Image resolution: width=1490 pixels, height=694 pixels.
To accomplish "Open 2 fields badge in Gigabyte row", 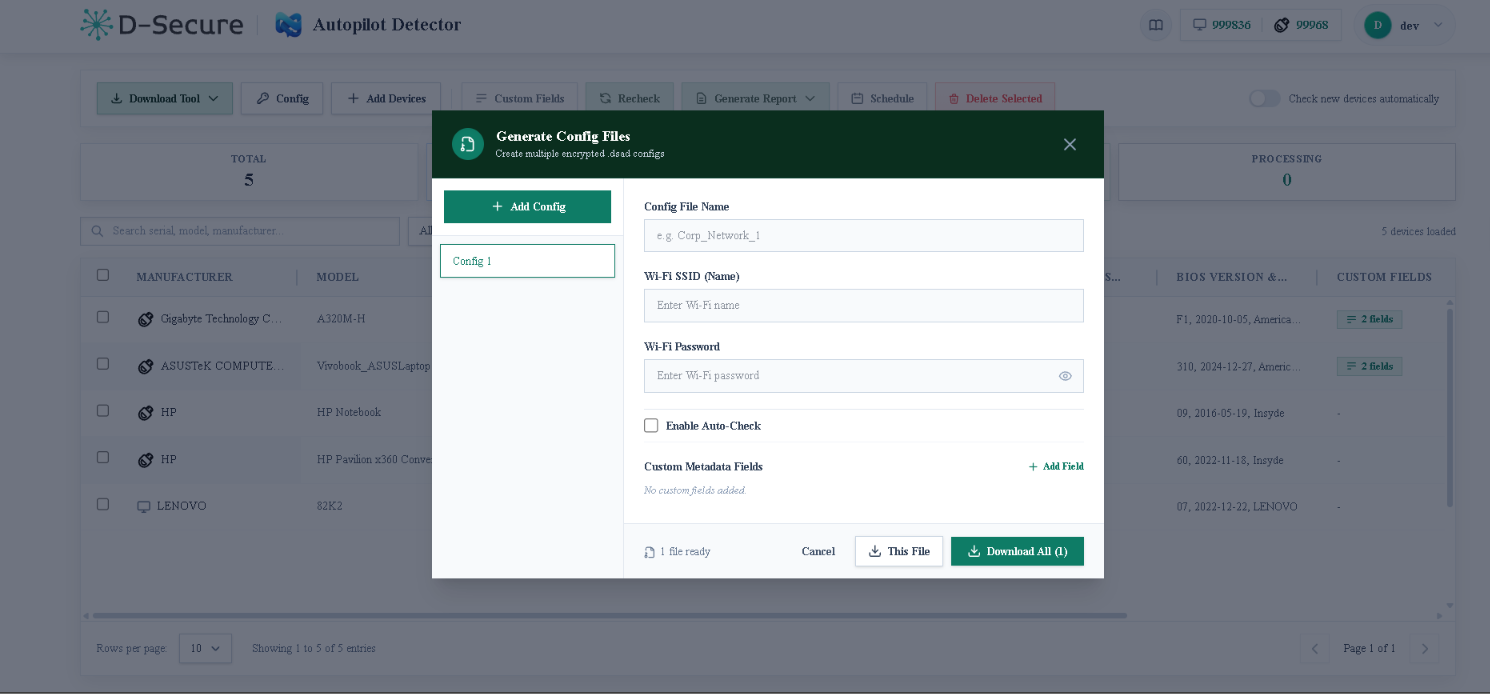I will 1370,320.
